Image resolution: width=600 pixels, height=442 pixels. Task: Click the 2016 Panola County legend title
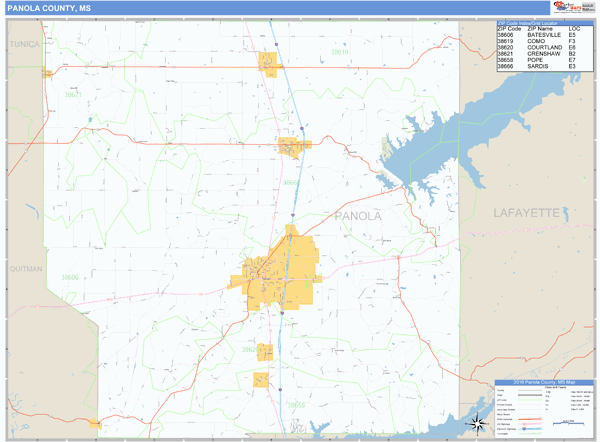(x=544, y=383)
